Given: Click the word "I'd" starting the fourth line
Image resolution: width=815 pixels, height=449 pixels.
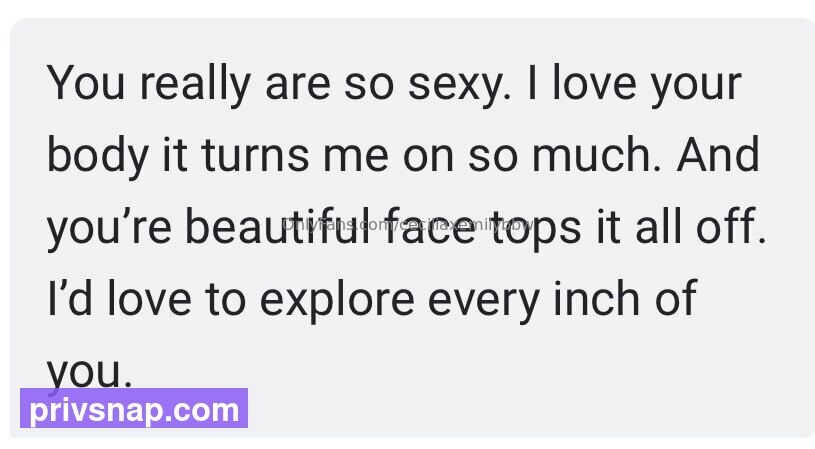Looking at the screenshot, I should (68, 301).
